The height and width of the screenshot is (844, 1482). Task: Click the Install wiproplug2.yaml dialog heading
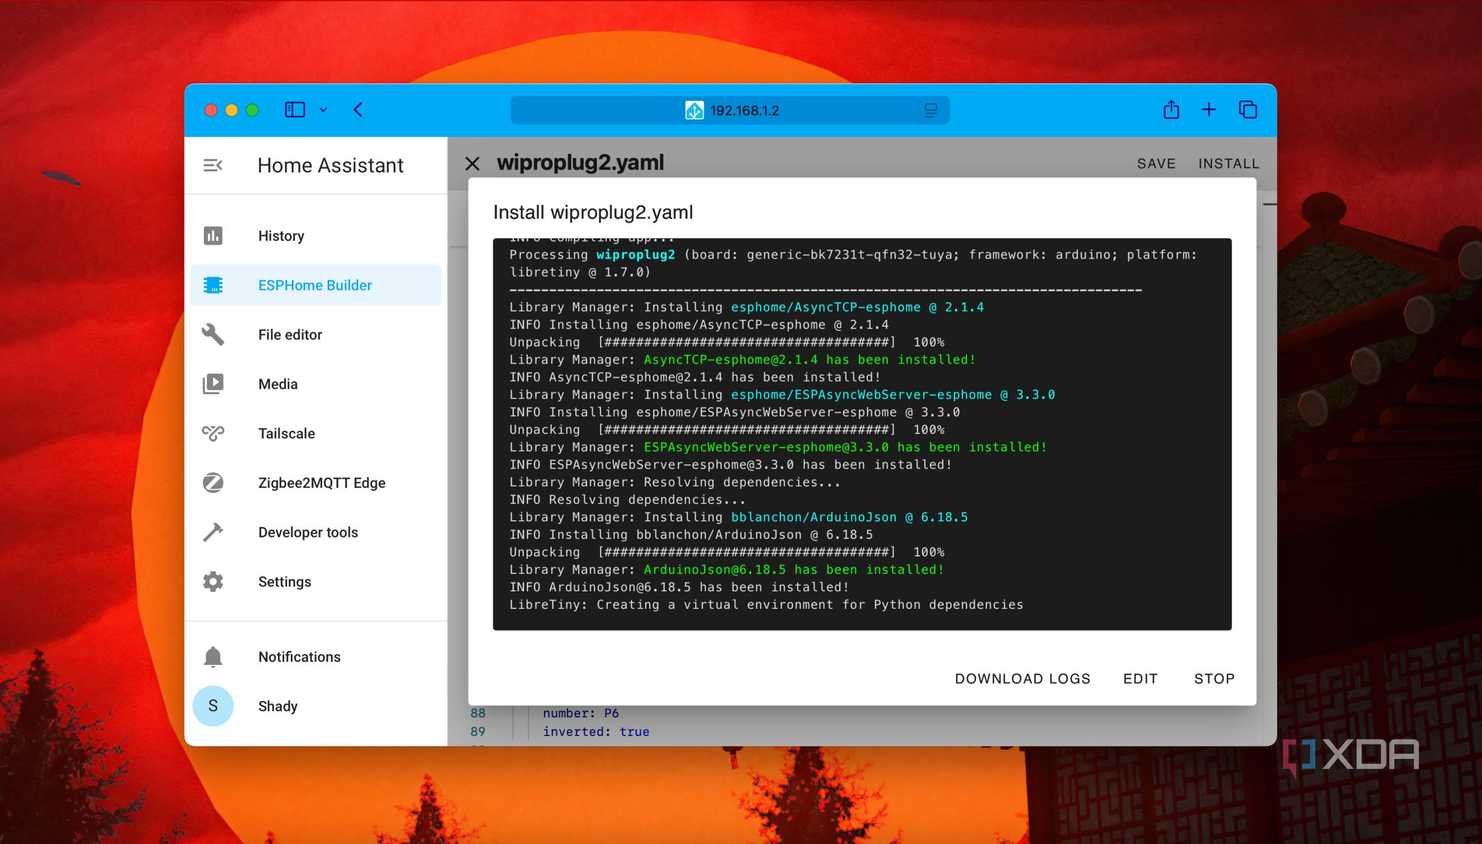[593, 212]
